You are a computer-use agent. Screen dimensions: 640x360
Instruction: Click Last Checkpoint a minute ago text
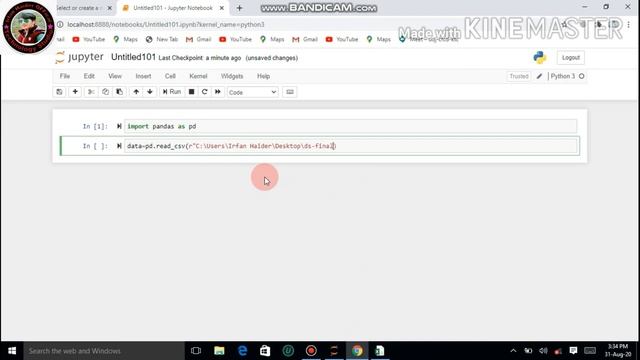pyautogui.click(x=200, y=58)
